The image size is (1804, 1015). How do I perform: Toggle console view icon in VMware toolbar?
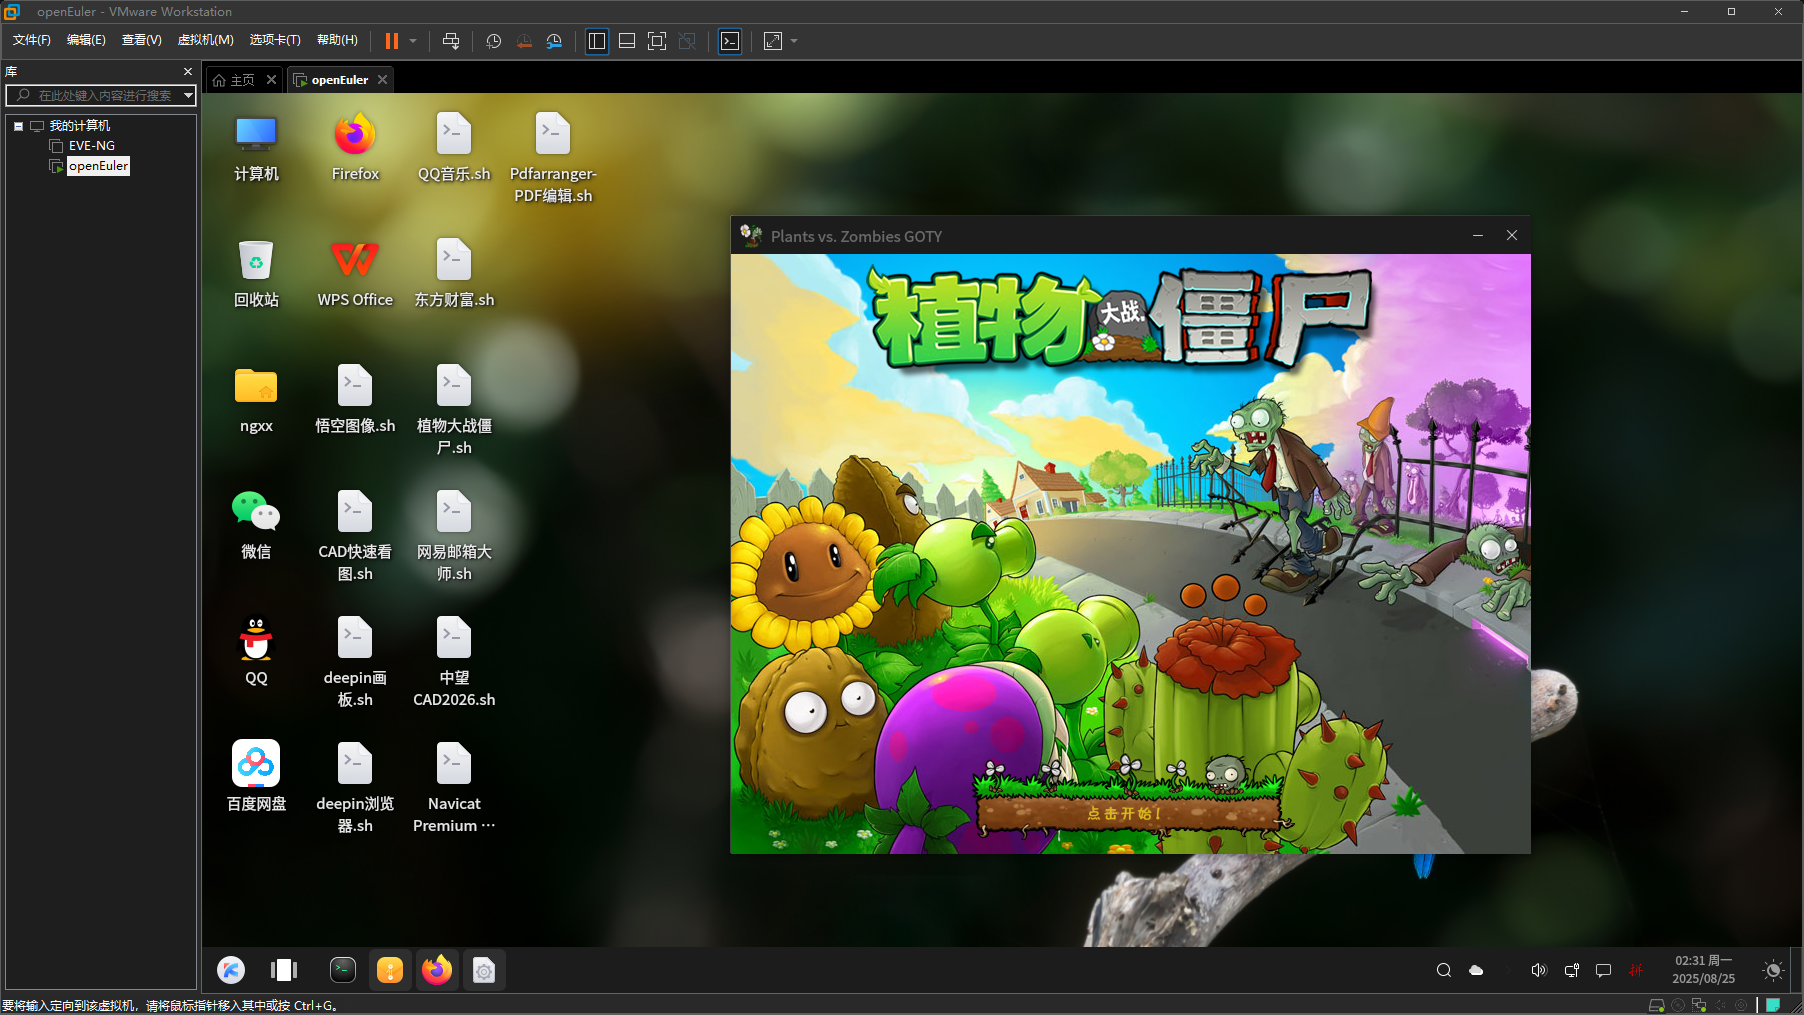730,41
